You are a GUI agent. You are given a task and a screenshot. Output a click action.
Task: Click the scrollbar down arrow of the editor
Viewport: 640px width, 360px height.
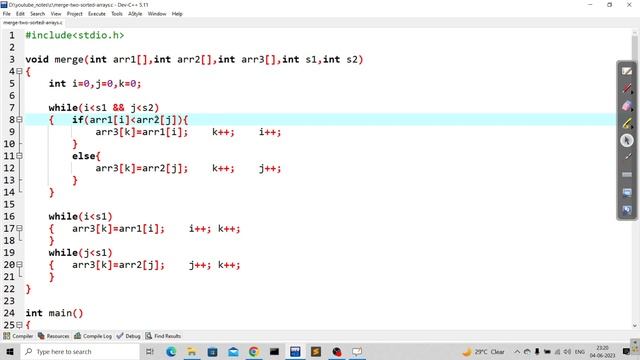[x=635, y=326]
